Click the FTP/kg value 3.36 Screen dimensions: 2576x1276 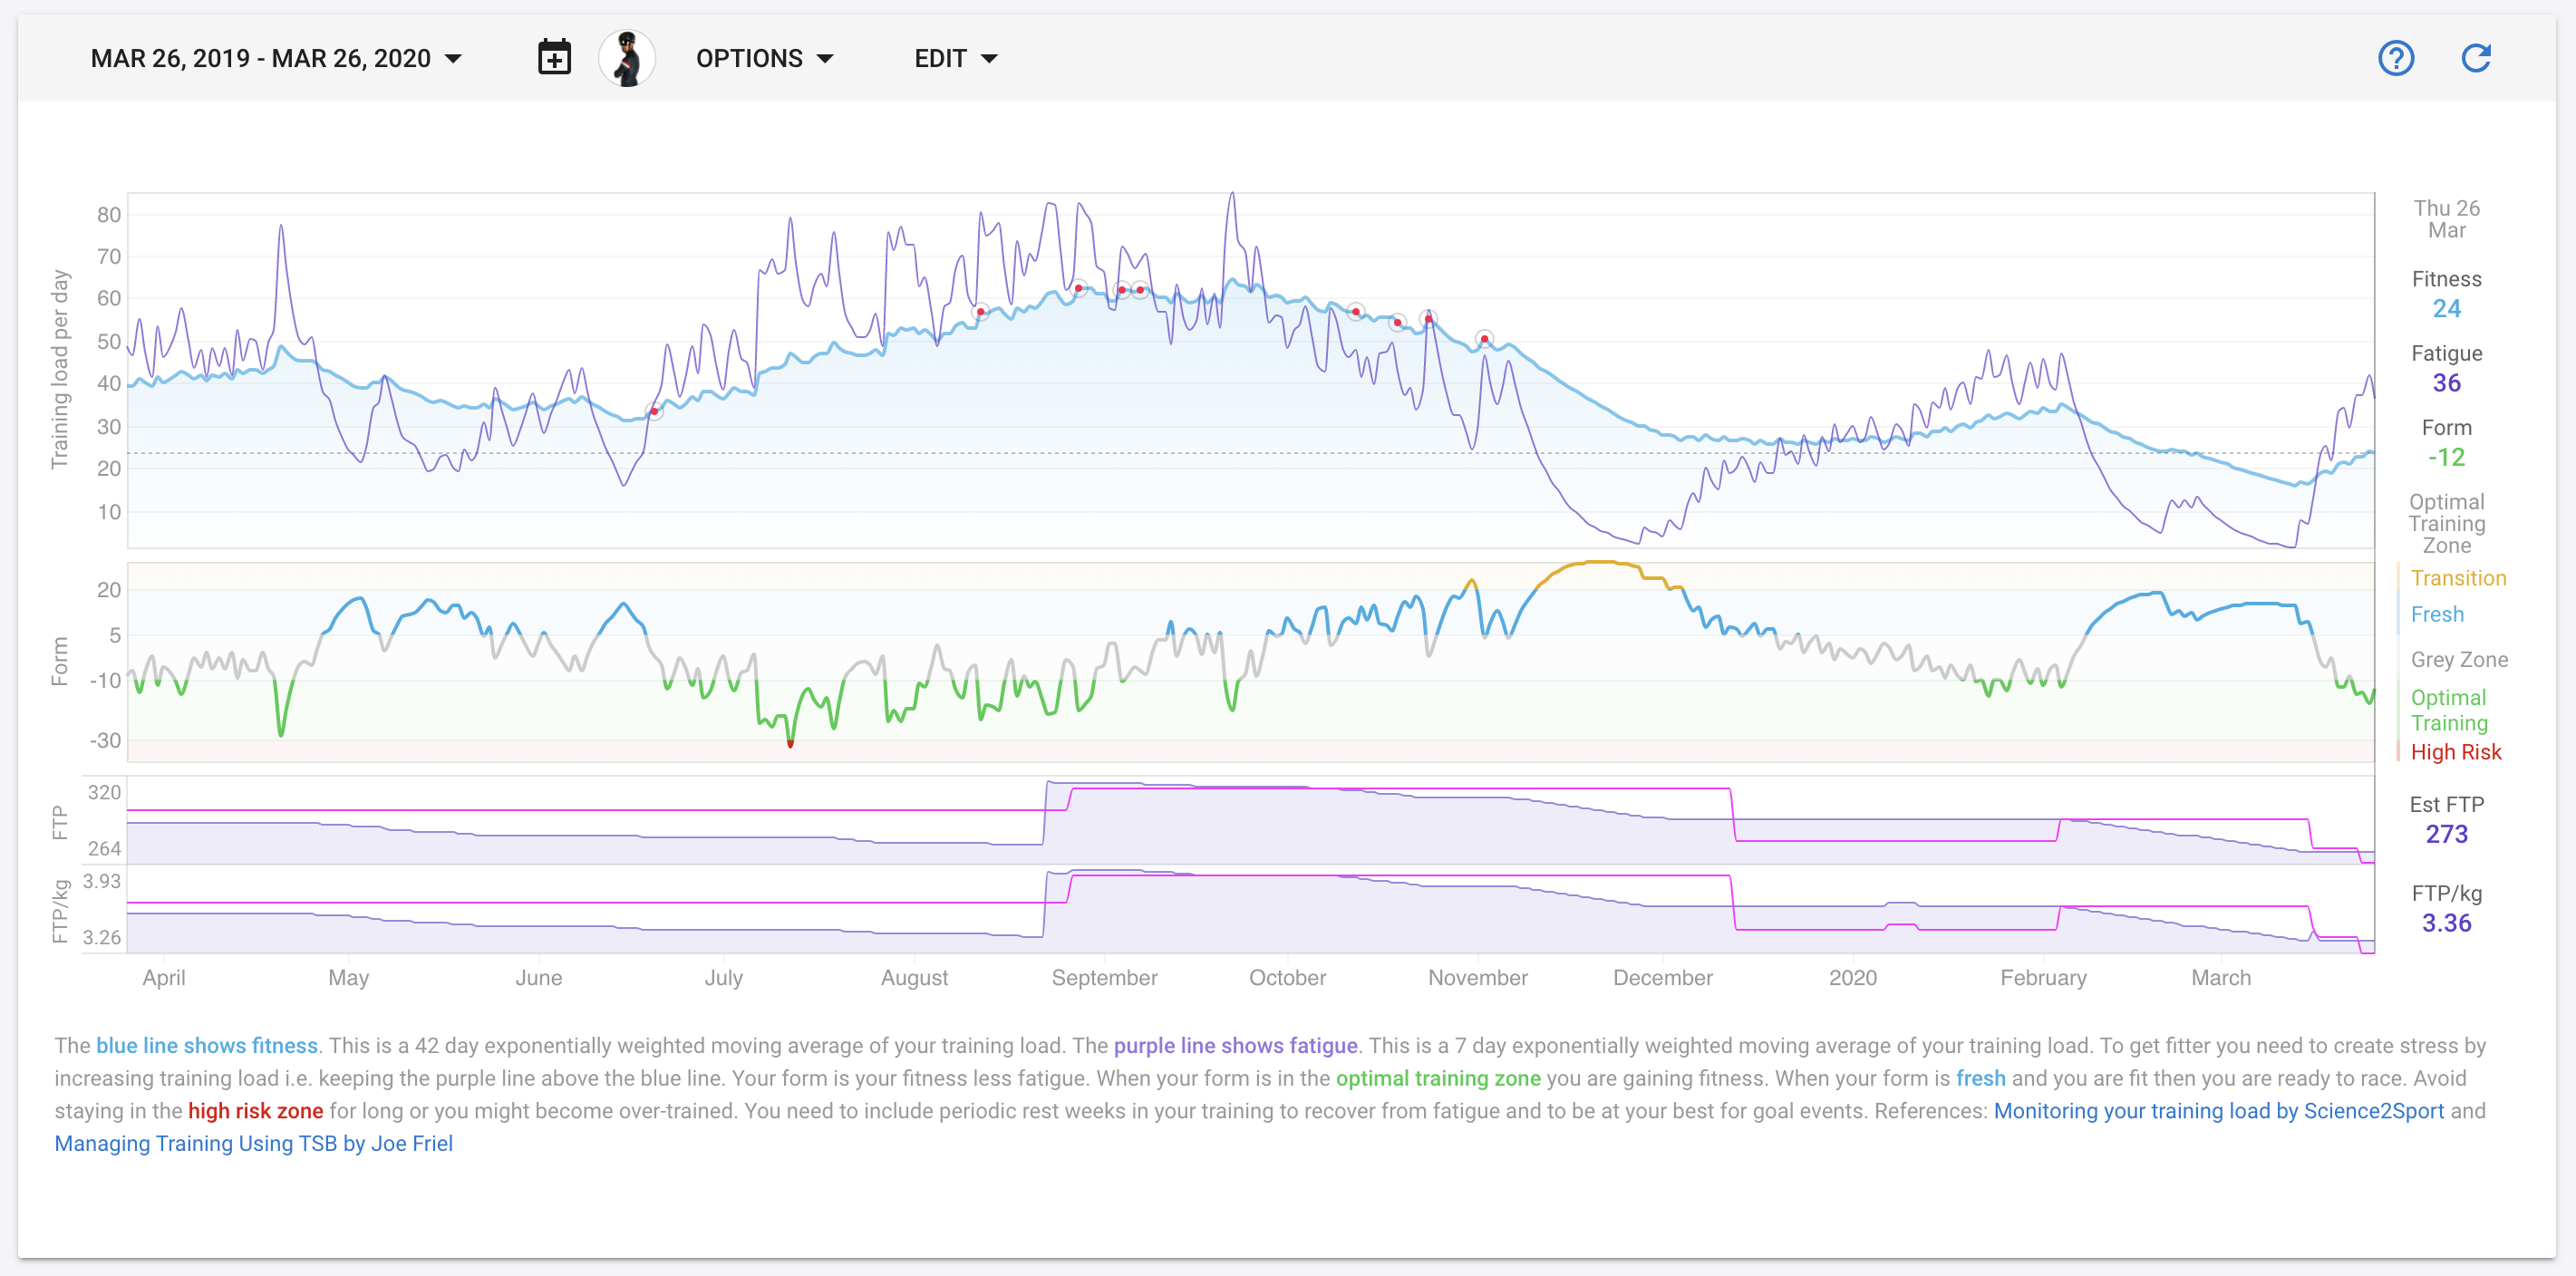(2446, 923)
